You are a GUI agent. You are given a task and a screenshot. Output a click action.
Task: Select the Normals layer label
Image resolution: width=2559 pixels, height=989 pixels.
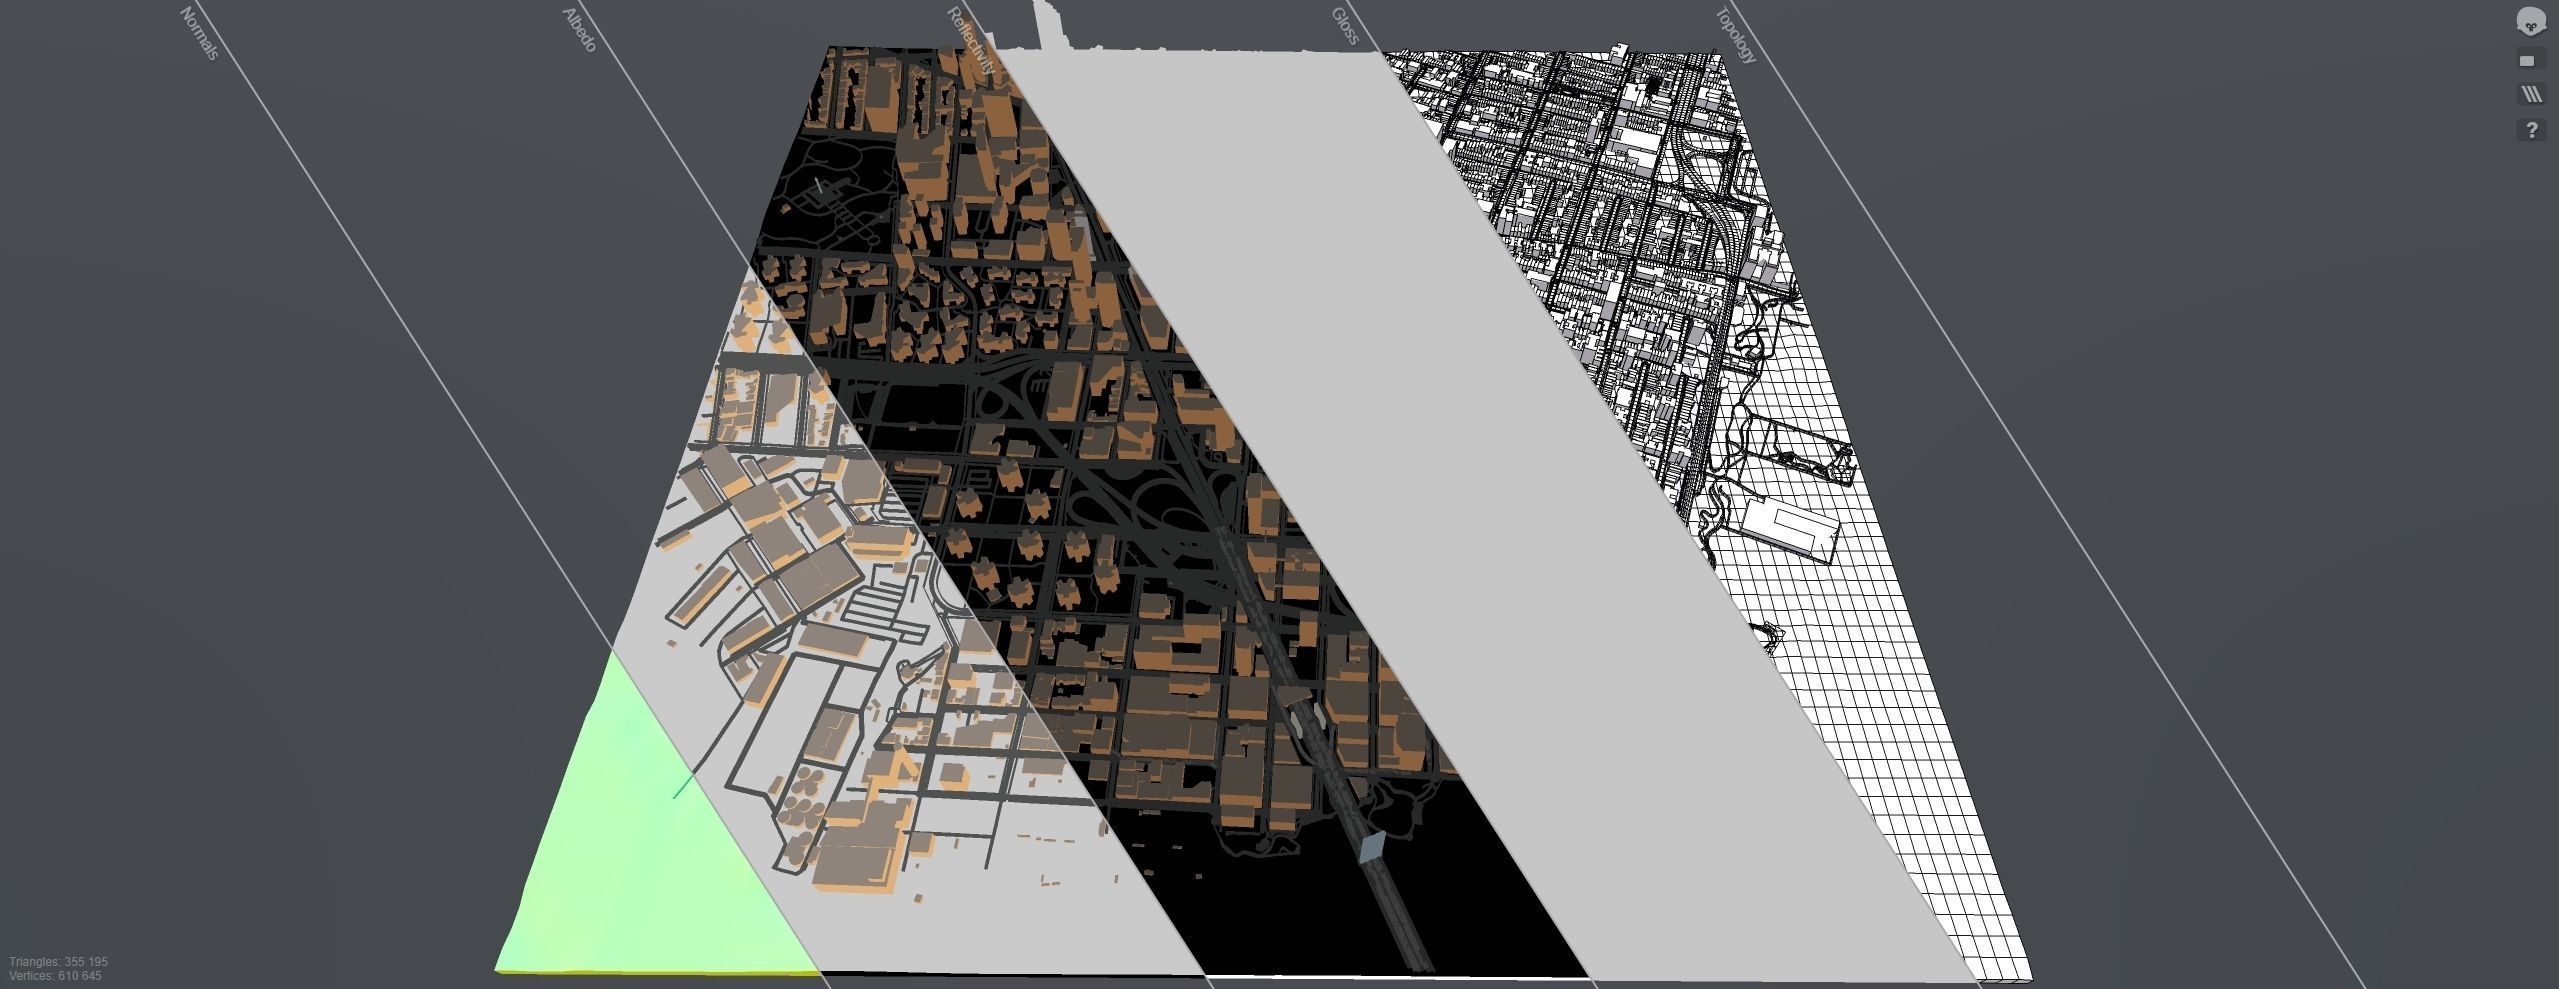click(x=199, y=33)
